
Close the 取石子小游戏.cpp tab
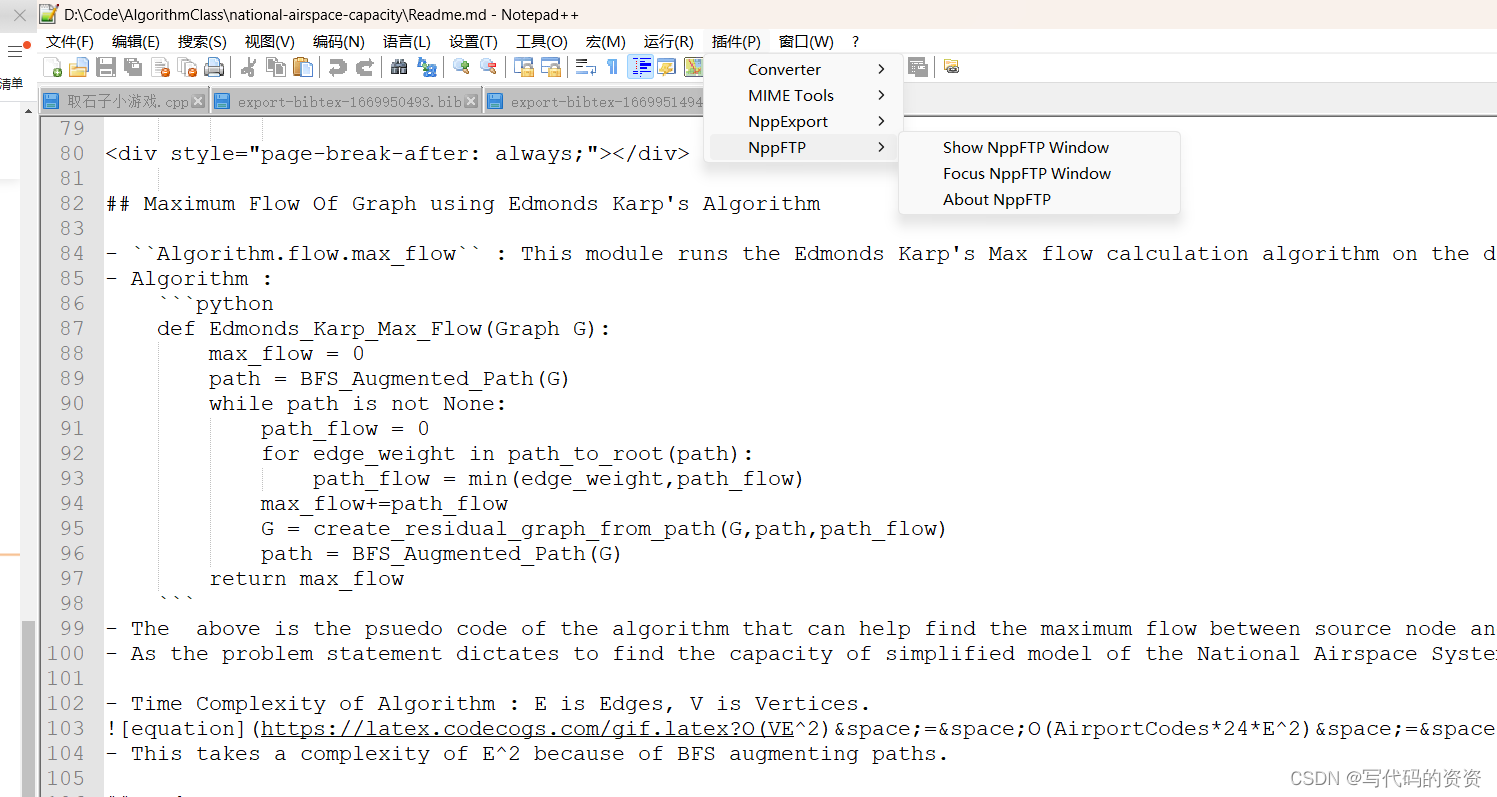coord(198,101)
